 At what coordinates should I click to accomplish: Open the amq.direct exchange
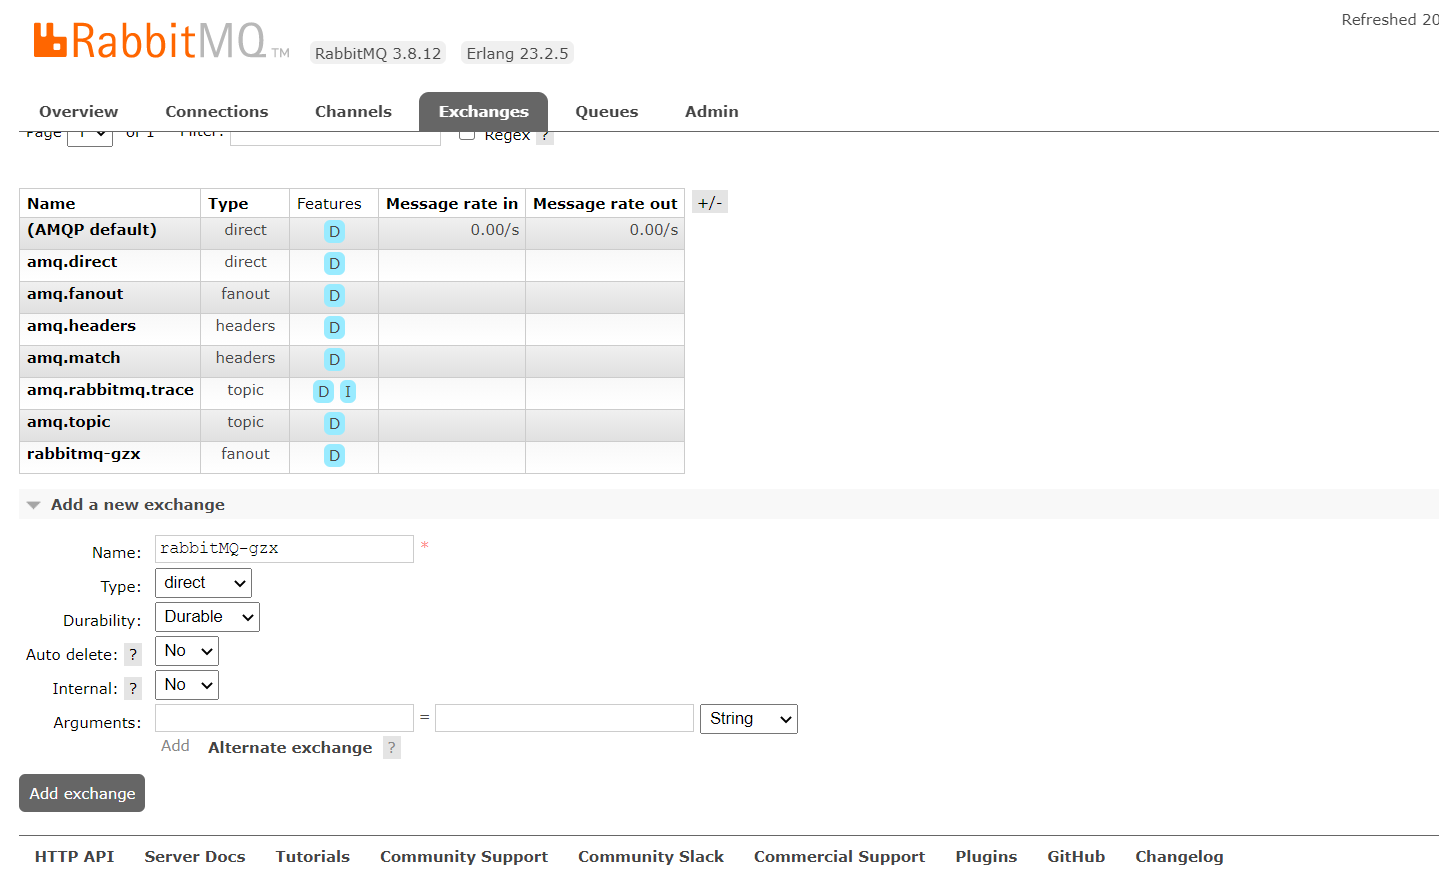click(x=72, y=262)
